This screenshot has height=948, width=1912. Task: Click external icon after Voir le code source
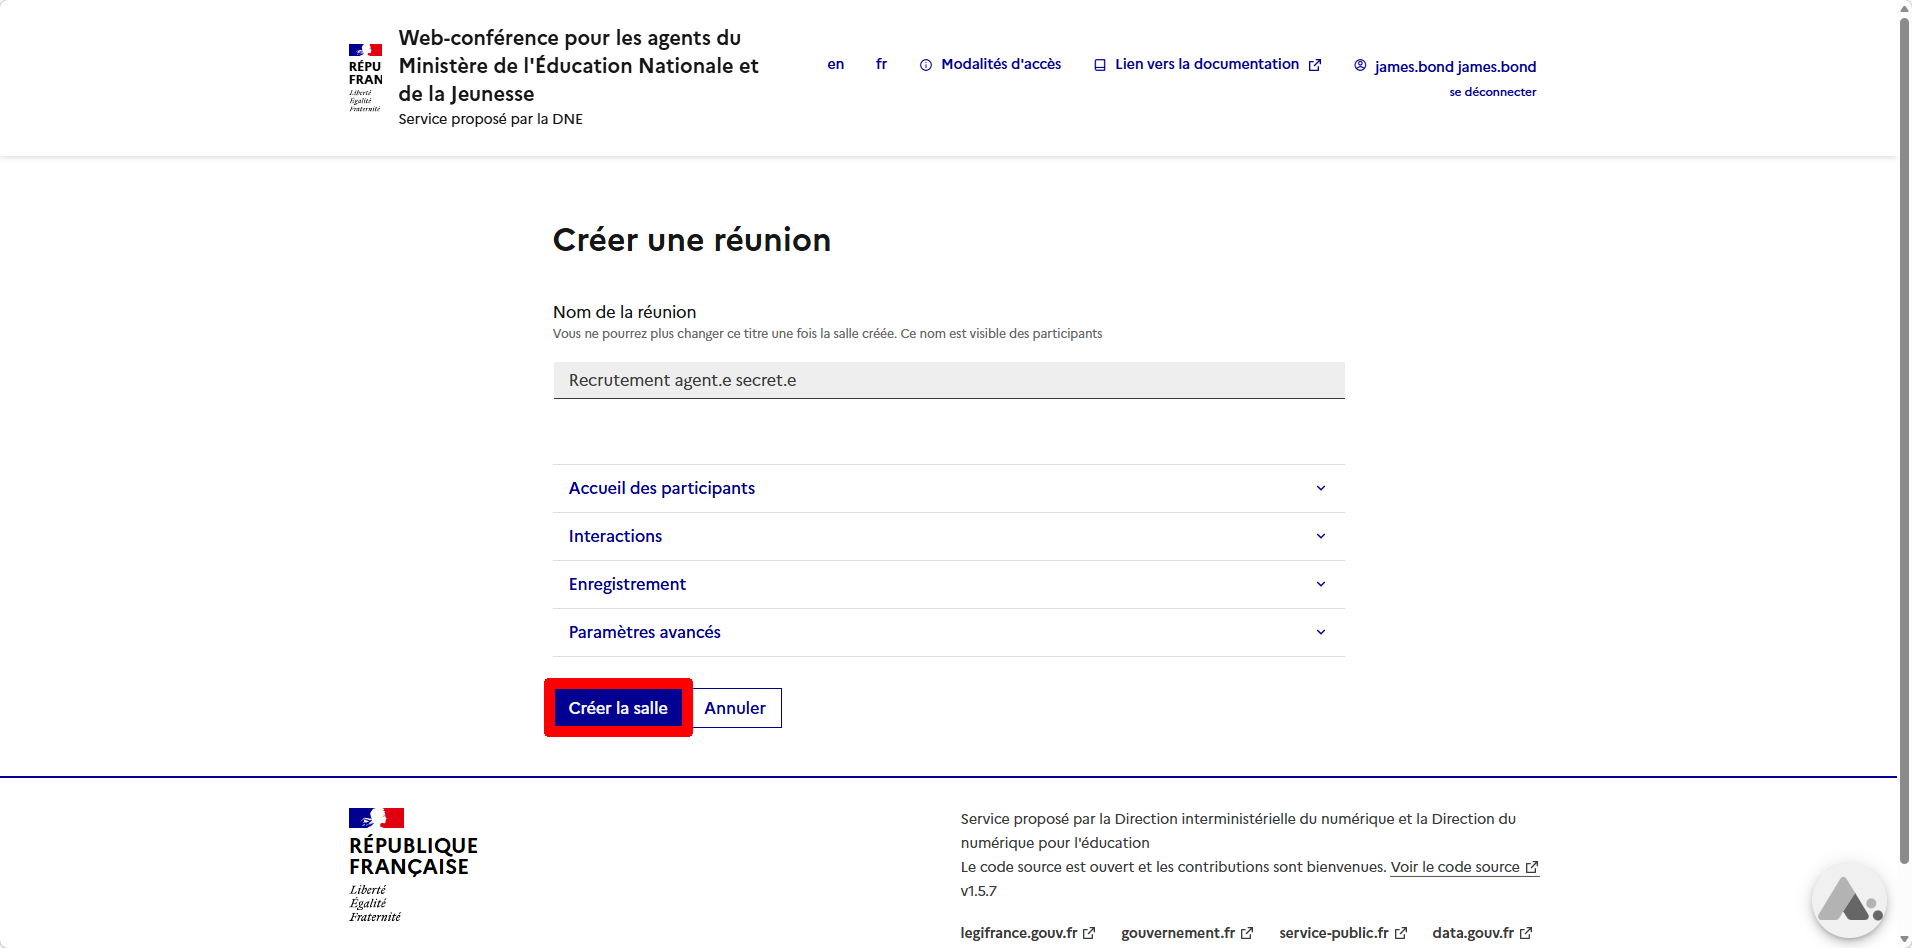tap(1532, 868)
